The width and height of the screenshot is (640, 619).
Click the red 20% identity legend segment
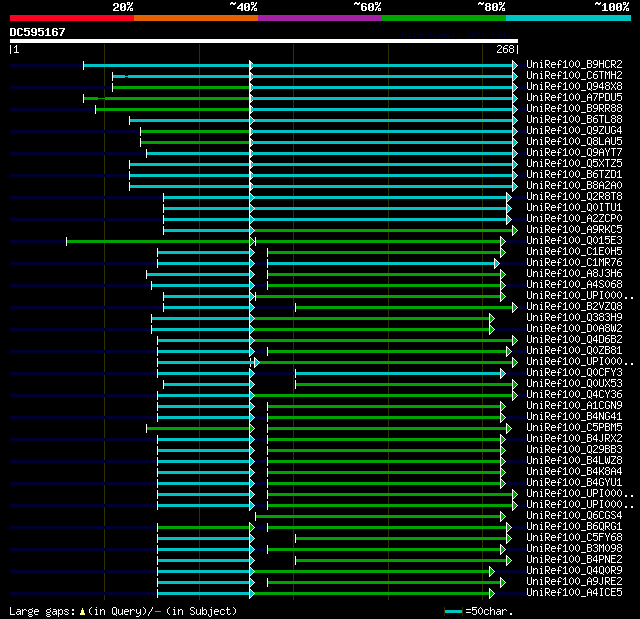click(72, 18)
